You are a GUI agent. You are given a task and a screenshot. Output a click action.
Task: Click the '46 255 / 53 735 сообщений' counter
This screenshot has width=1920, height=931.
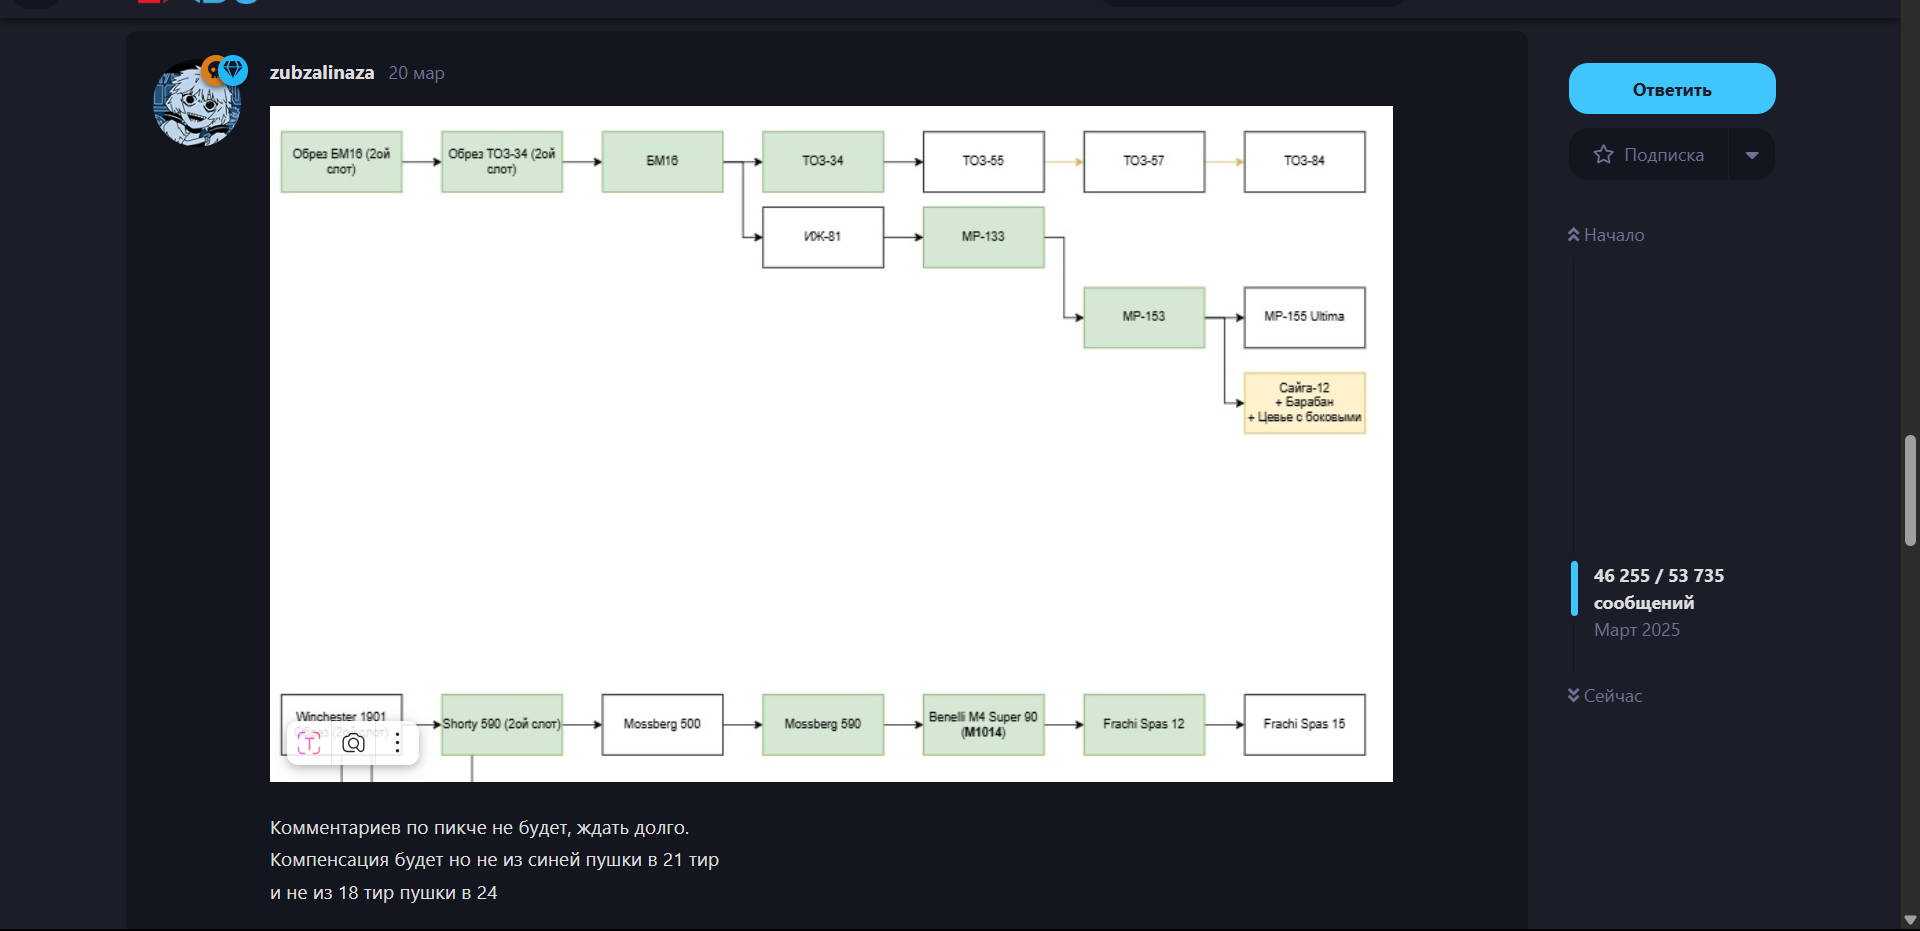pyautogui.click(x=1659, y=589)
